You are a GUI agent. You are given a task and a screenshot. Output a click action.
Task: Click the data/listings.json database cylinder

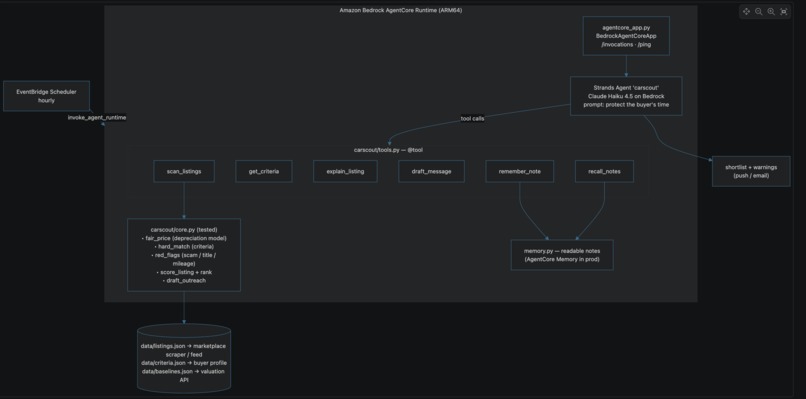184,358
